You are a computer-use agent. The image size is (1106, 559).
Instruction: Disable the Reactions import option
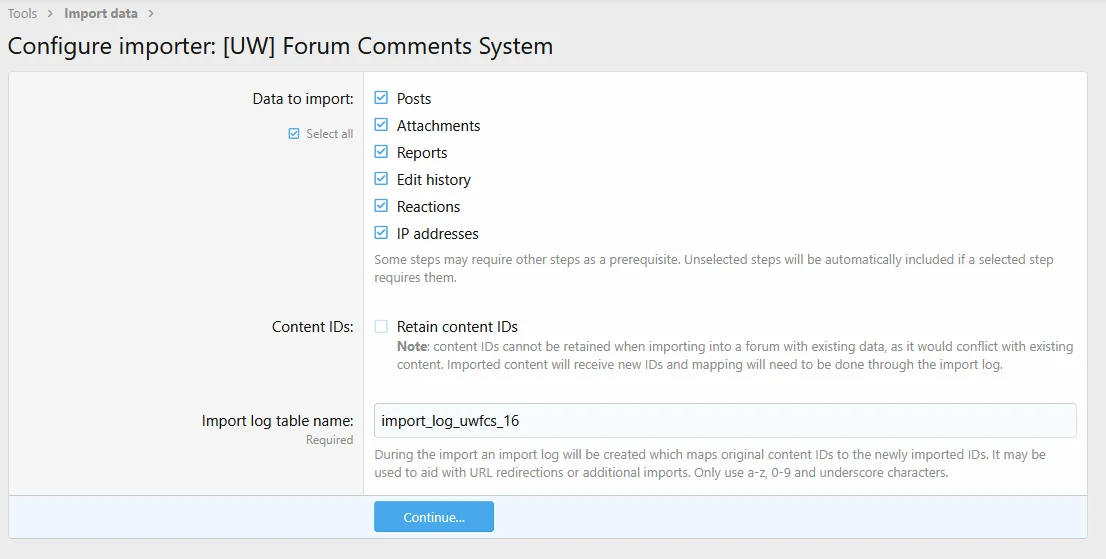point(381,206)
